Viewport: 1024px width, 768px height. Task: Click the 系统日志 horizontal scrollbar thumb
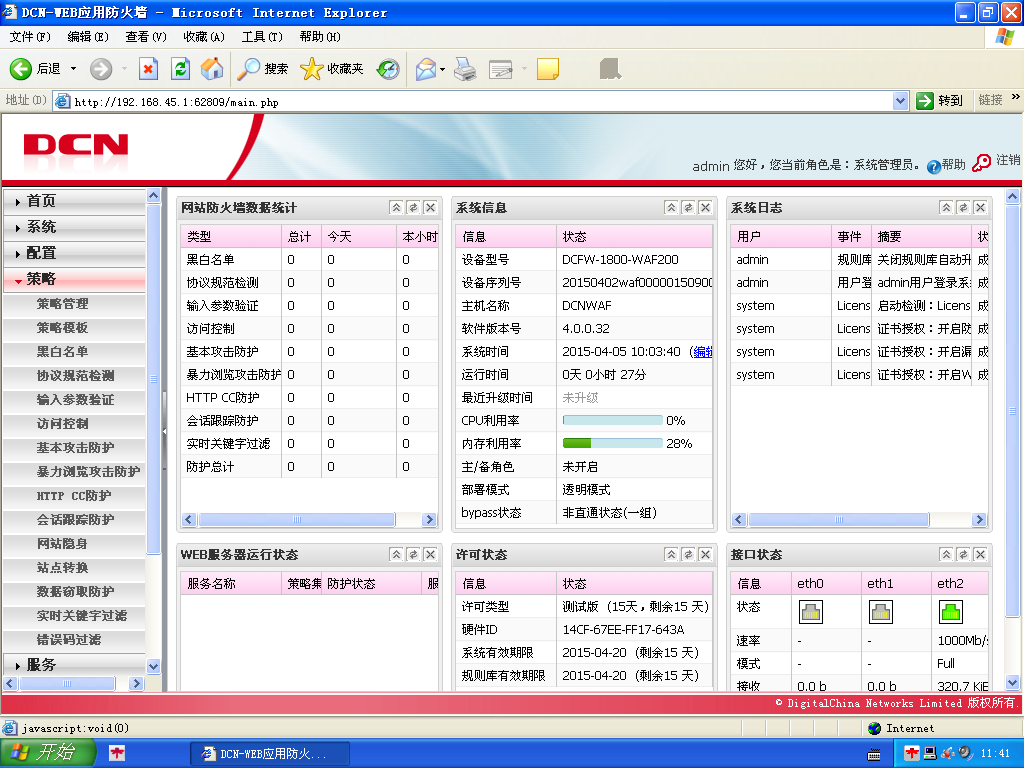[839, 520]
